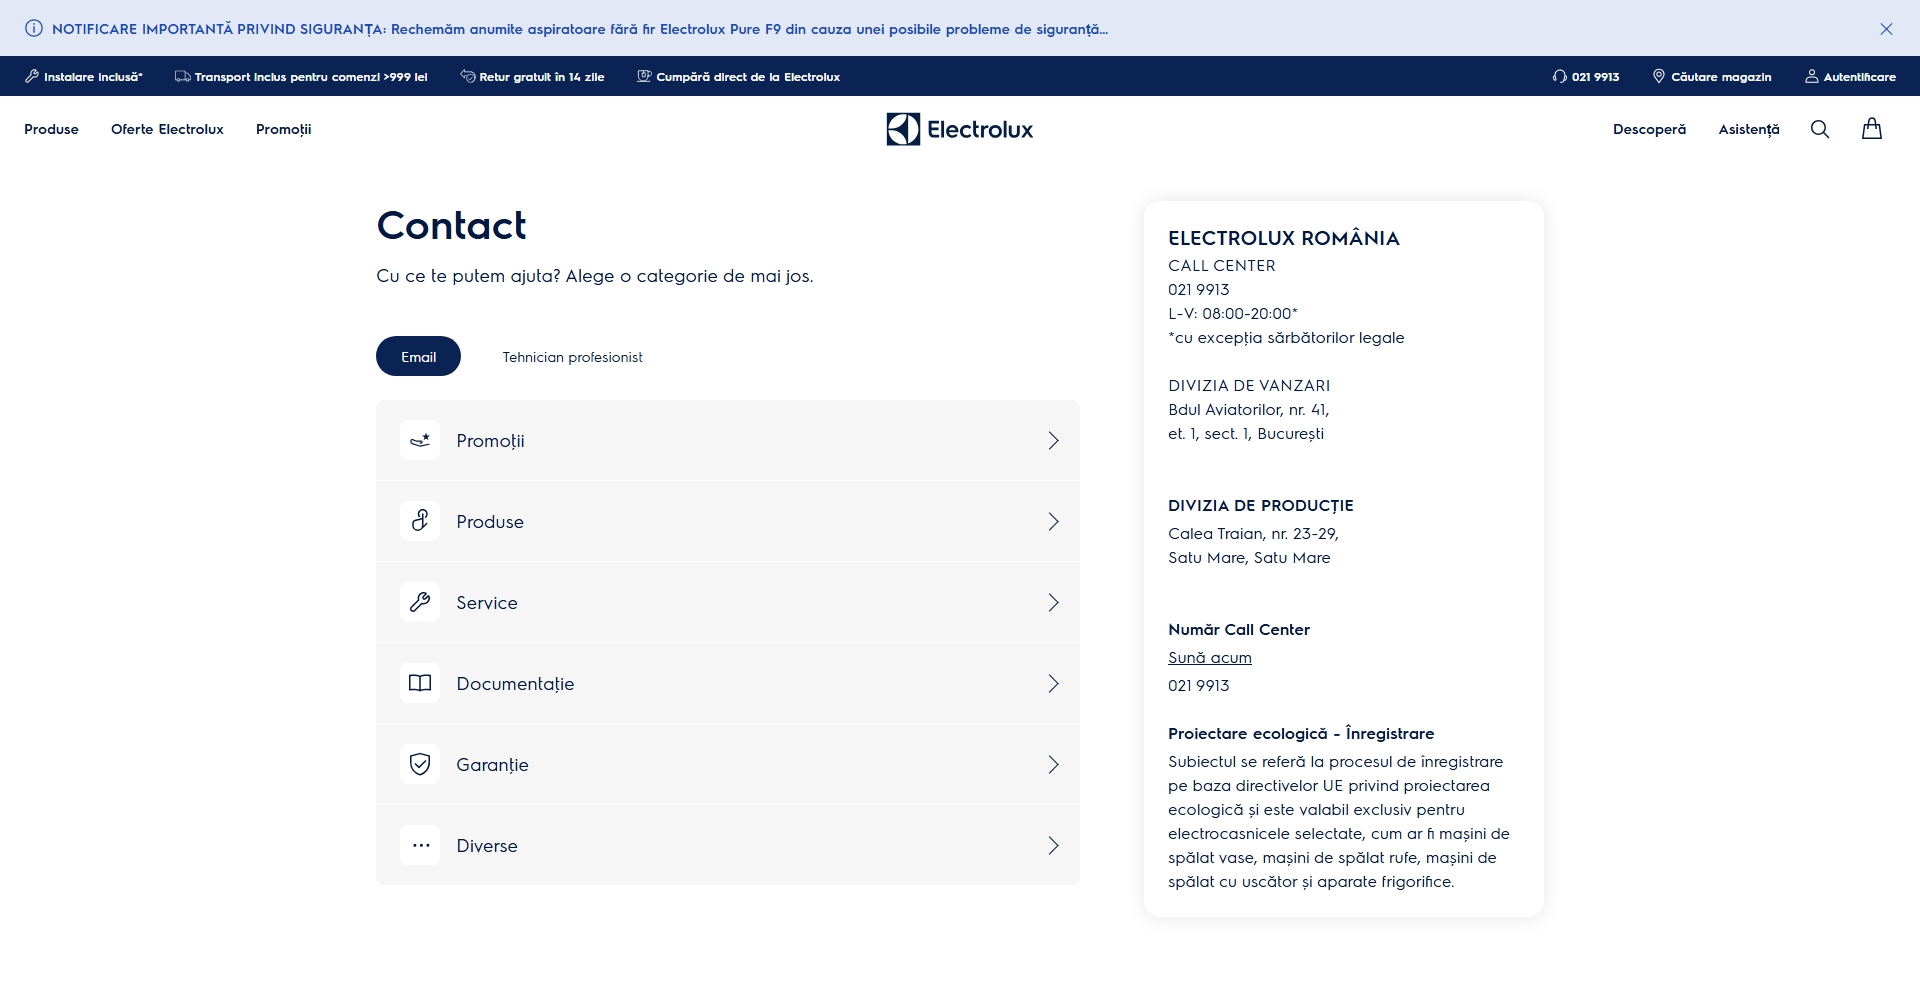Click the Promoții category icon
The height and width of the screenshot is (990, 1920).
(420, 441)
